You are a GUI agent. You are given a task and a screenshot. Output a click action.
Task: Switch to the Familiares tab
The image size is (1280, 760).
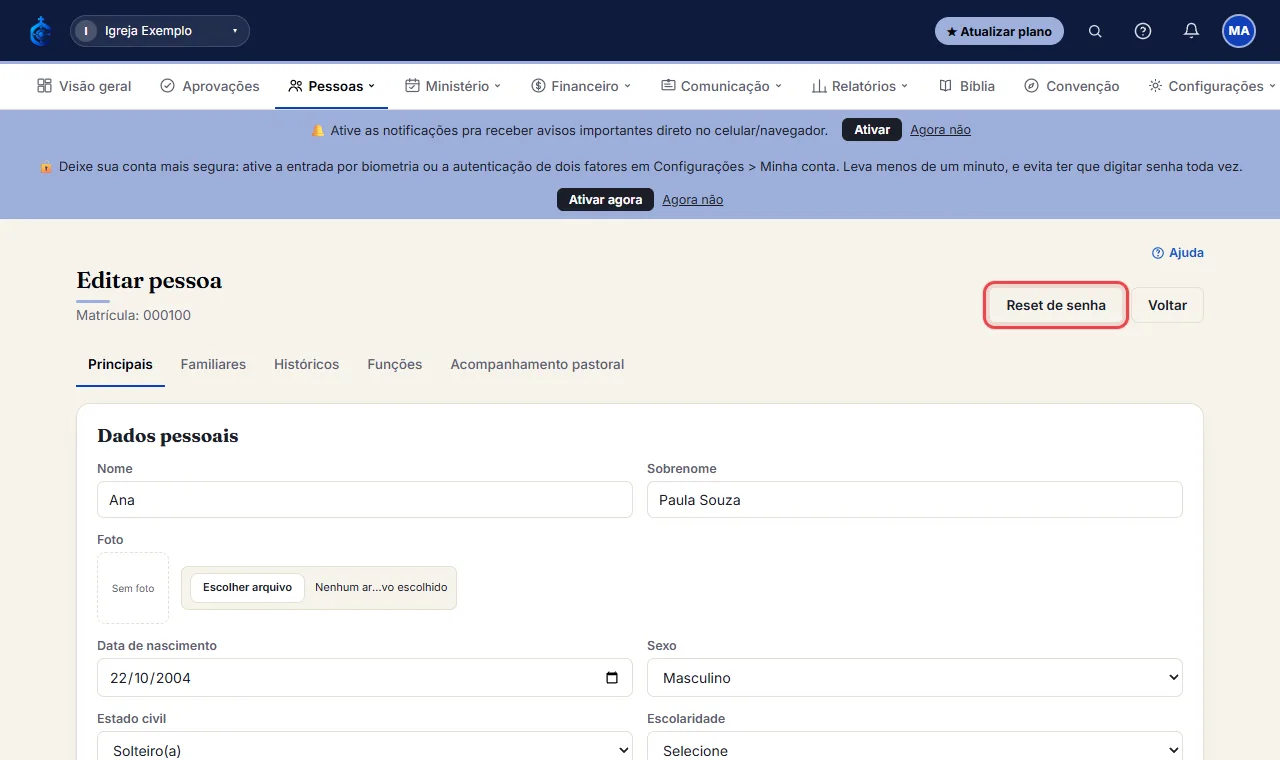pyautogui.click(x=213, y=364)
